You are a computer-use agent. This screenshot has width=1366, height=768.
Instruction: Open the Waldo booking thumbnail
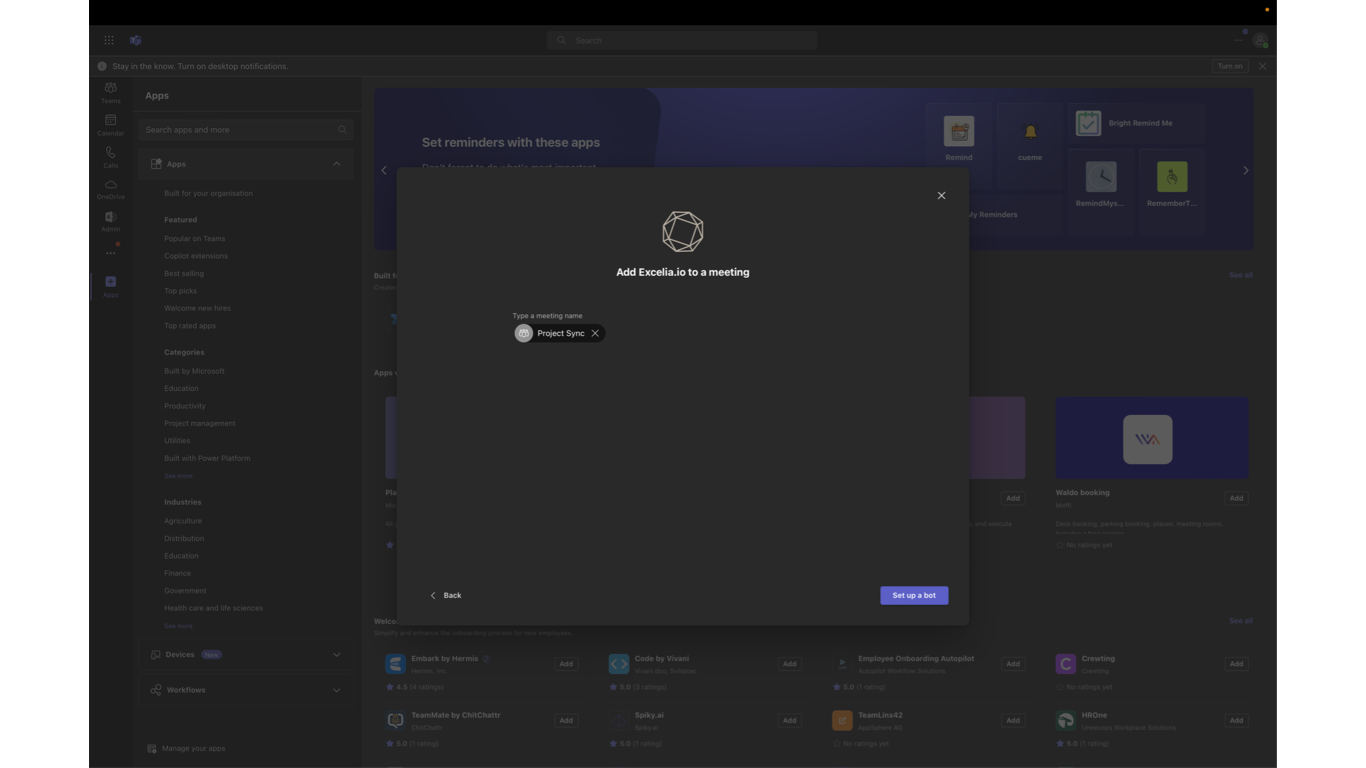pyautogui.click(x=1152, y=438)
